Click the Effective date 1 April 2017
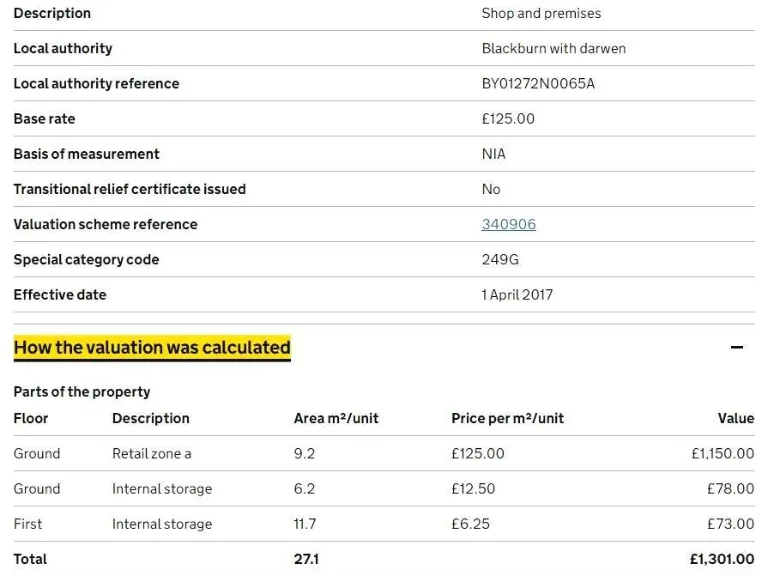The width and height of the screenshot is (768, 576). pos(517,295)
